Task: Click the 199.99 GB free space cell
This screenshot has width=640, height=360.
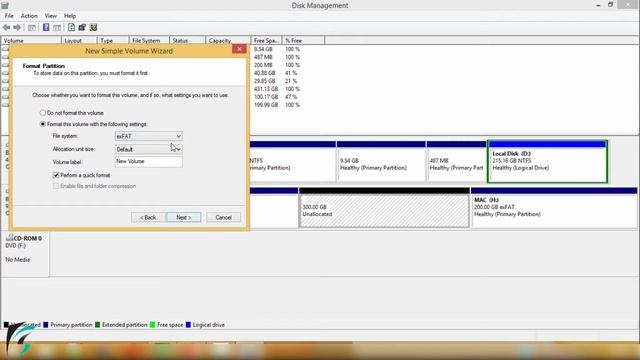Action: click(x=266, y=105)
